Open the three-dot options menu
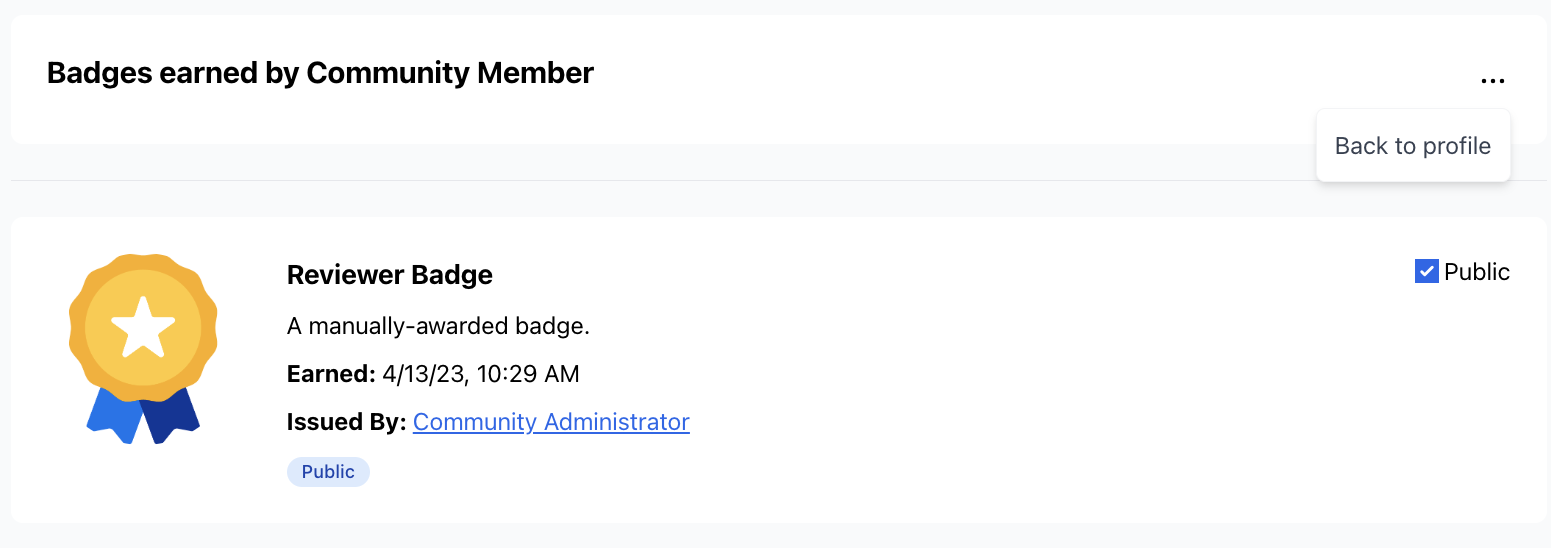The height and width of the screenshot is (548, 1551). coord(1492,80)
